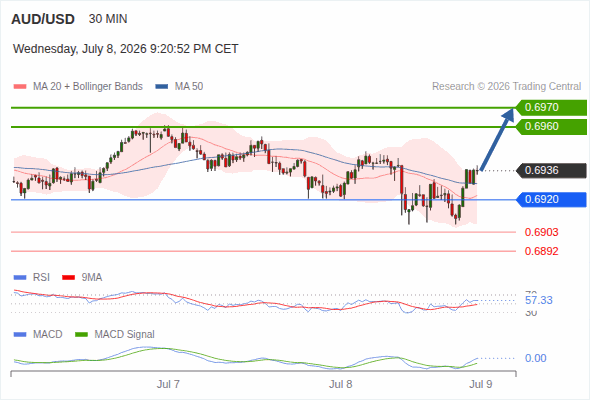Click the MACD legend swatch
Viewport: 590px width, 400px height.
[x=20, y=335]
